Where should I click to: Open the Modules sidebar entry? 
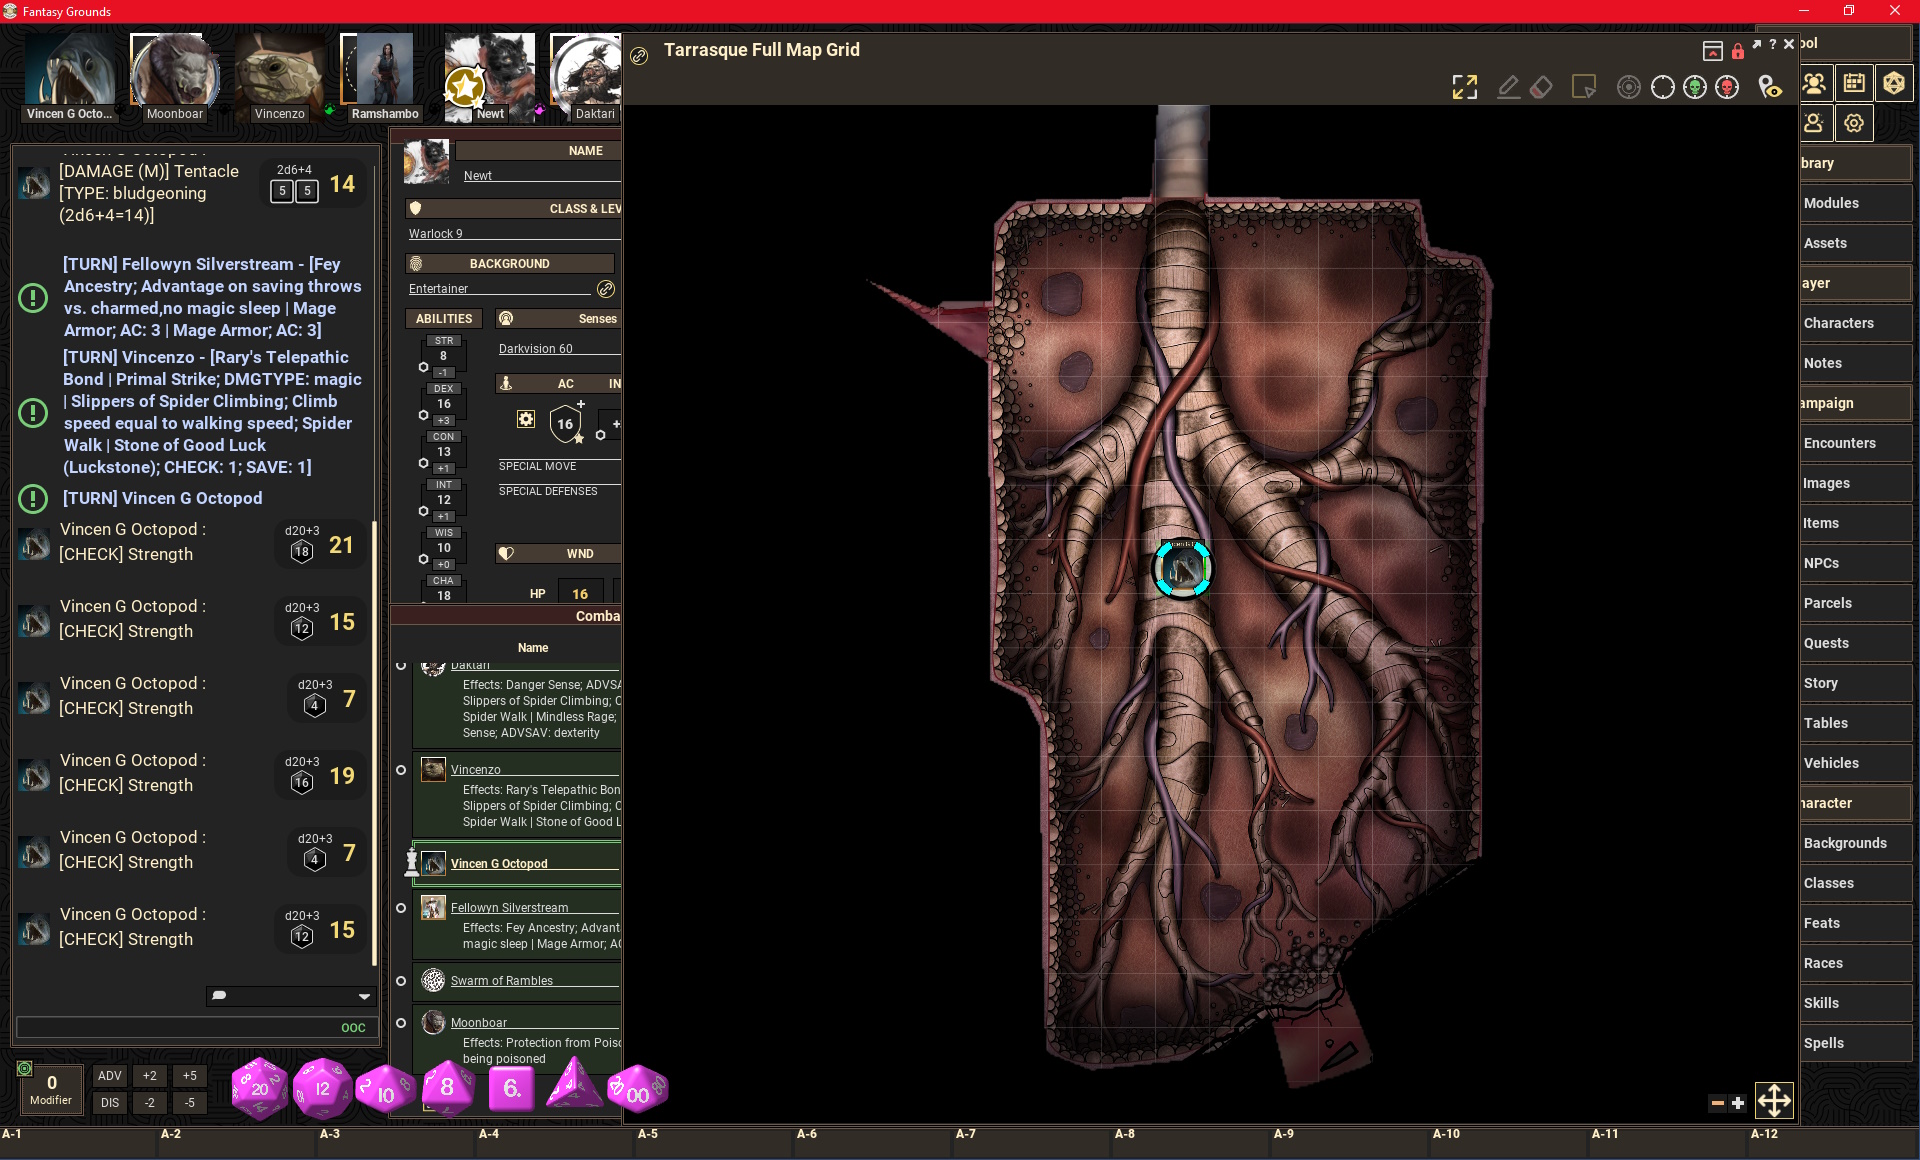(1855, 203)
